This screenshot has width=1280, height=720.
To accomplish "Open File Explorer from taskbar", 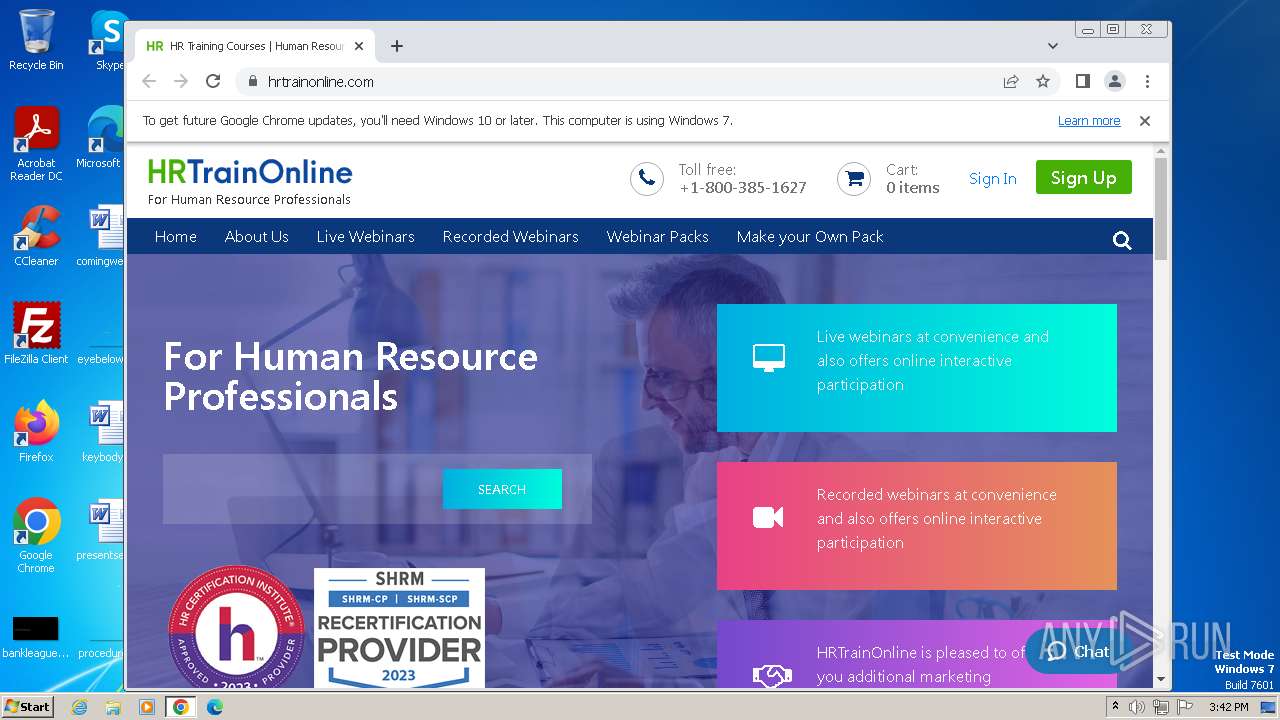I will (113, 707).
